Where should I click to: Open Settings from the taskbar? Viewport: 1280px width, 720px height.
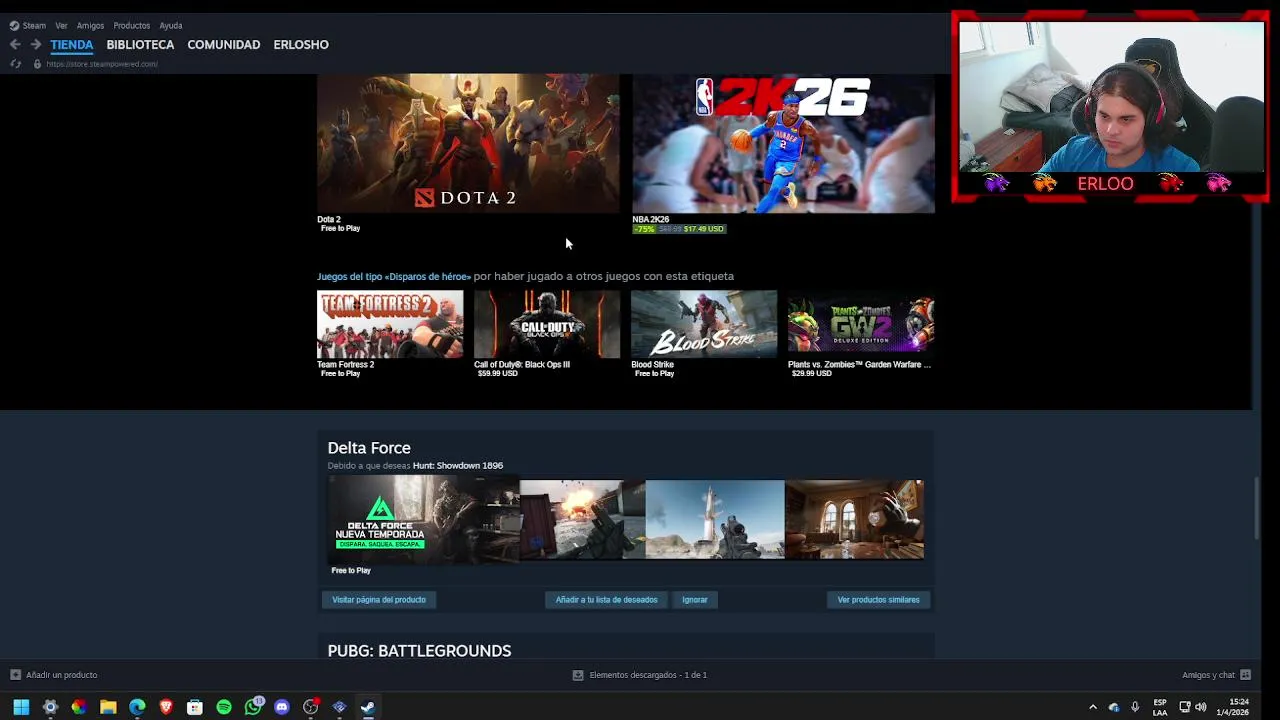tap(50, 707)
